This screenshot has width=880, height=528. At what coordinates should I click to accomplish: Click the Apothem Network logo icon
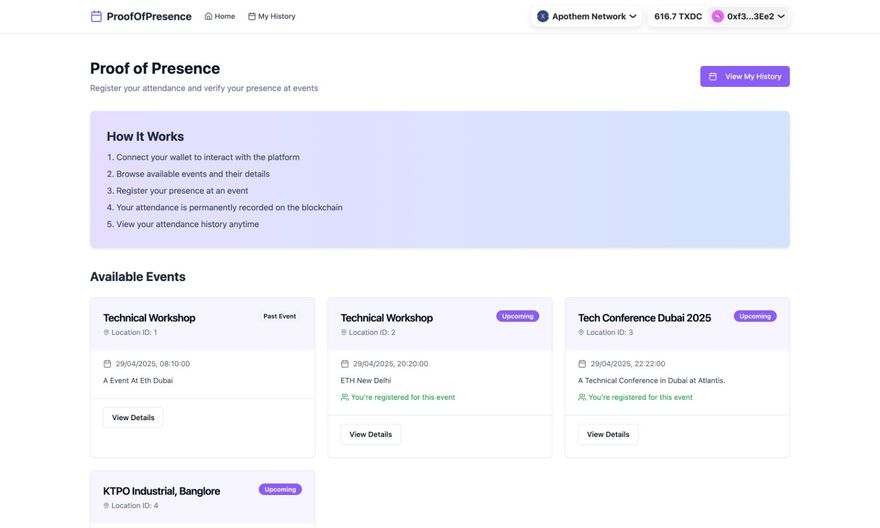pyautogui.click(x=543, y=16)
